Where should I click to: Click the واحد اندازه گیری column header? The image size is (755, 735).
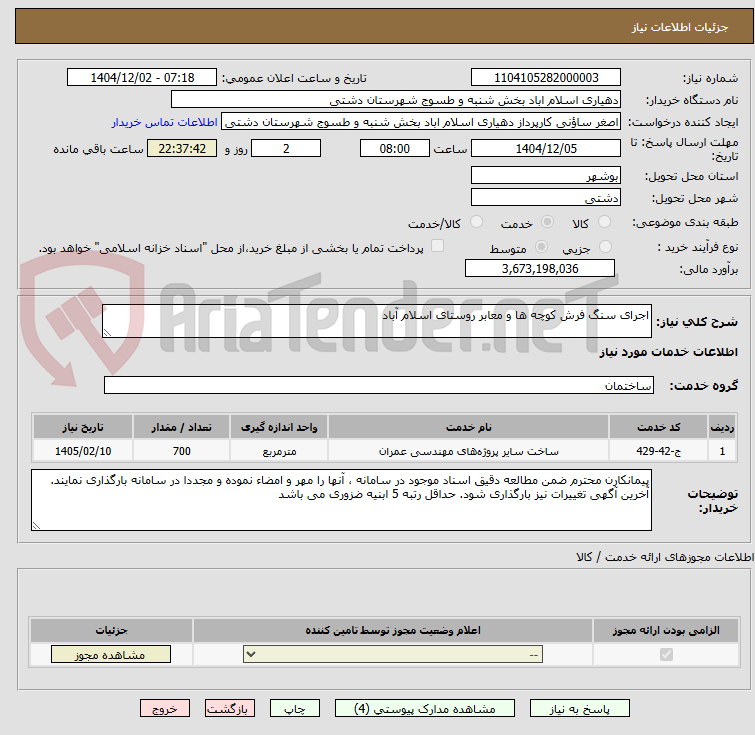pos(279,427)
